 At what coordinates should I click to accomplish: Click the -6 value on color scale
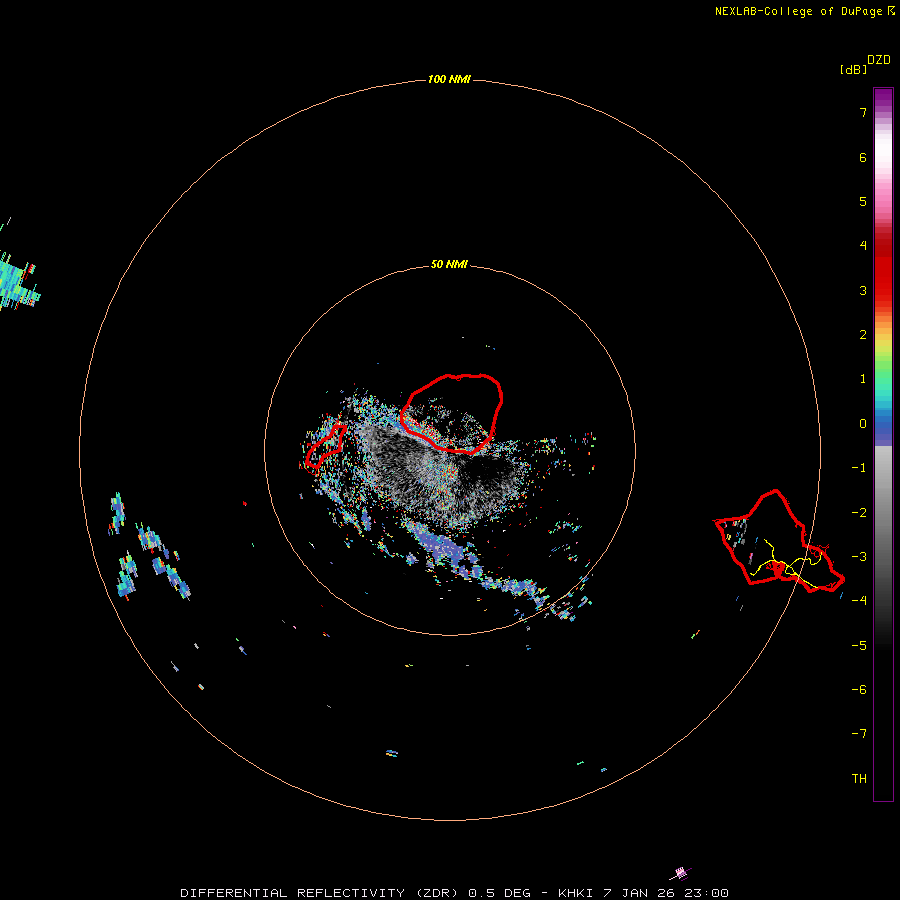point(859,690)
